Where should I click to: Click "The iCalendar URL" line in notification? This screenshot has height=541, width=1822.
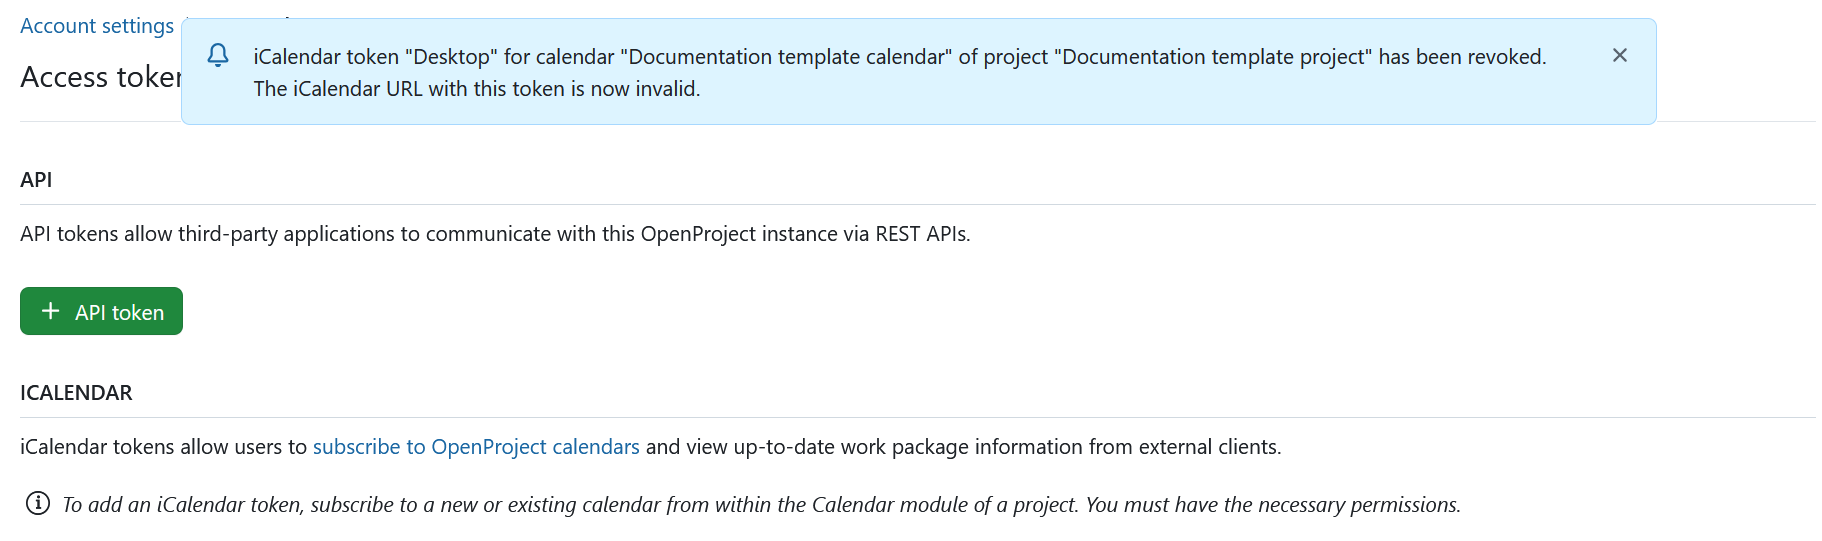click(476, 89)
